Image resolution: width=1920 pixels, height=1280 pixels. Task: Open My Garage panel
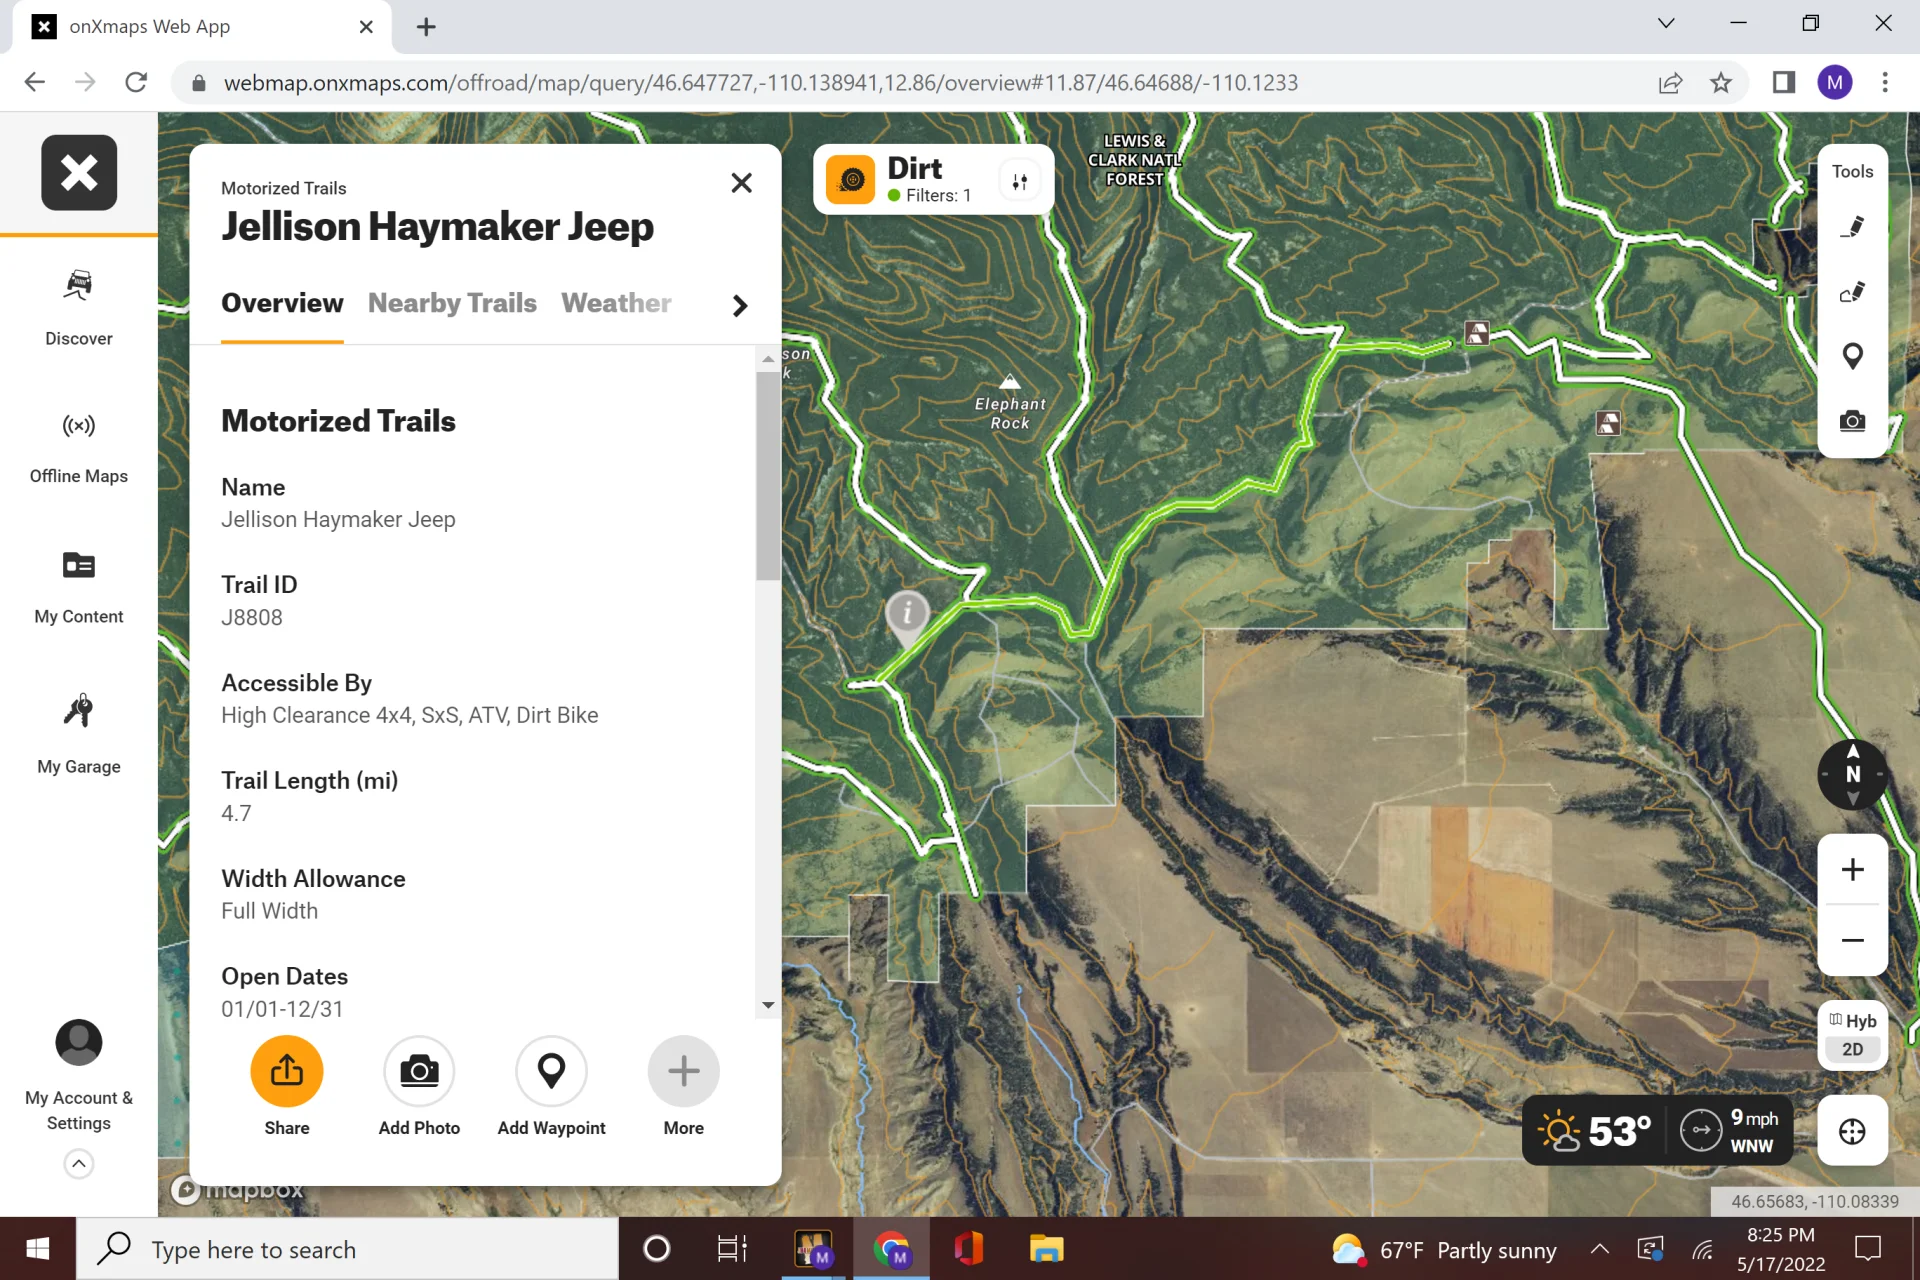click(78, 733)
